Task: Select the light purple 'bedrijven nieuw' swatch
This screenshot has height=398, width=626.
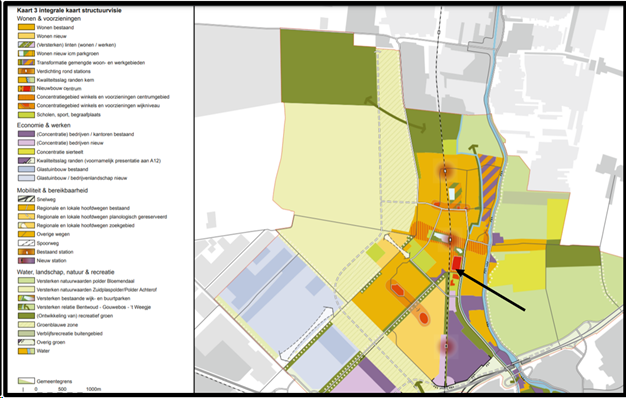Action: click(26, 143)
